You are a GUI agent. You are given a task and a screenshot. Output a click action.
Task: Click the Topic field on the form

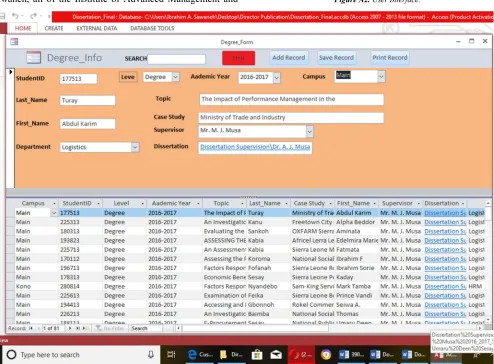point(291,99)
